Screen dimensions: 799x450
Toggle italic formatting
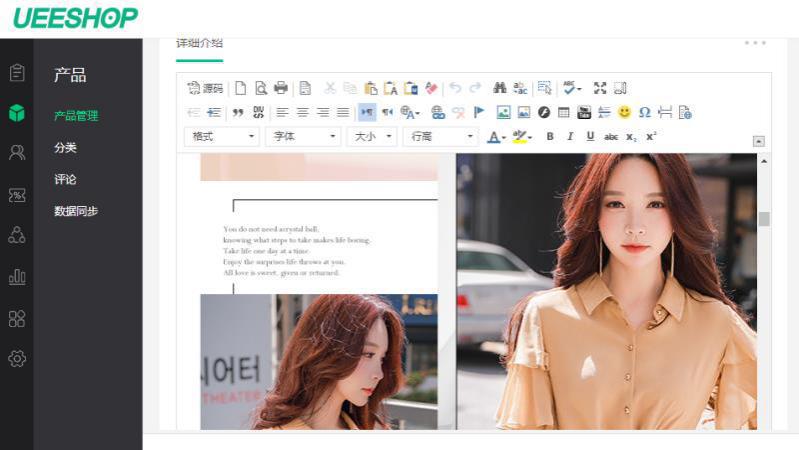[x=570, y=137]
